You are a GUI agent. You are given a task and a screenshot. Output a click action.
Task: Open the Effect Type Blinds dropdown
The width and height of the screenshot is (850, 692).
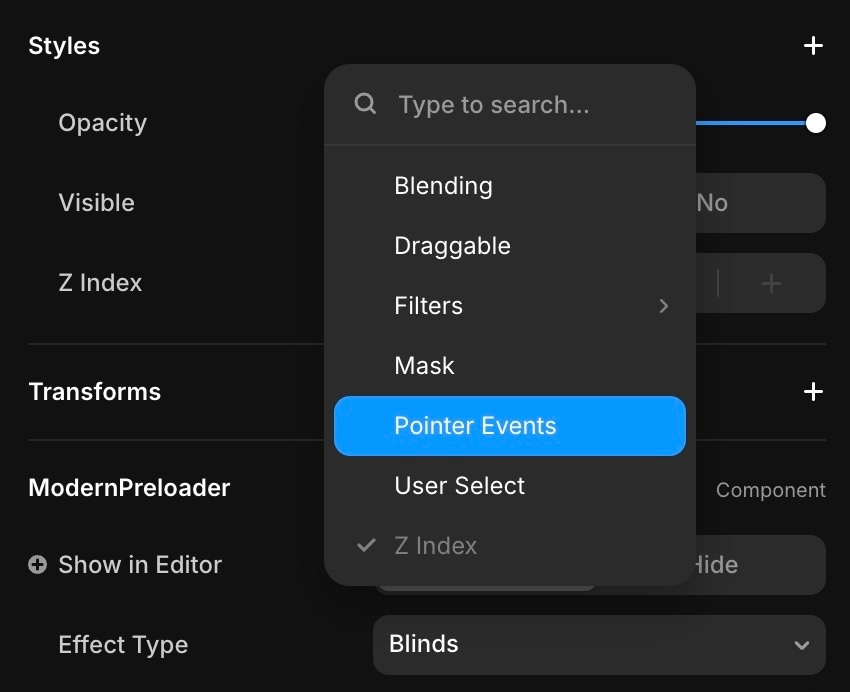point(598,645)
